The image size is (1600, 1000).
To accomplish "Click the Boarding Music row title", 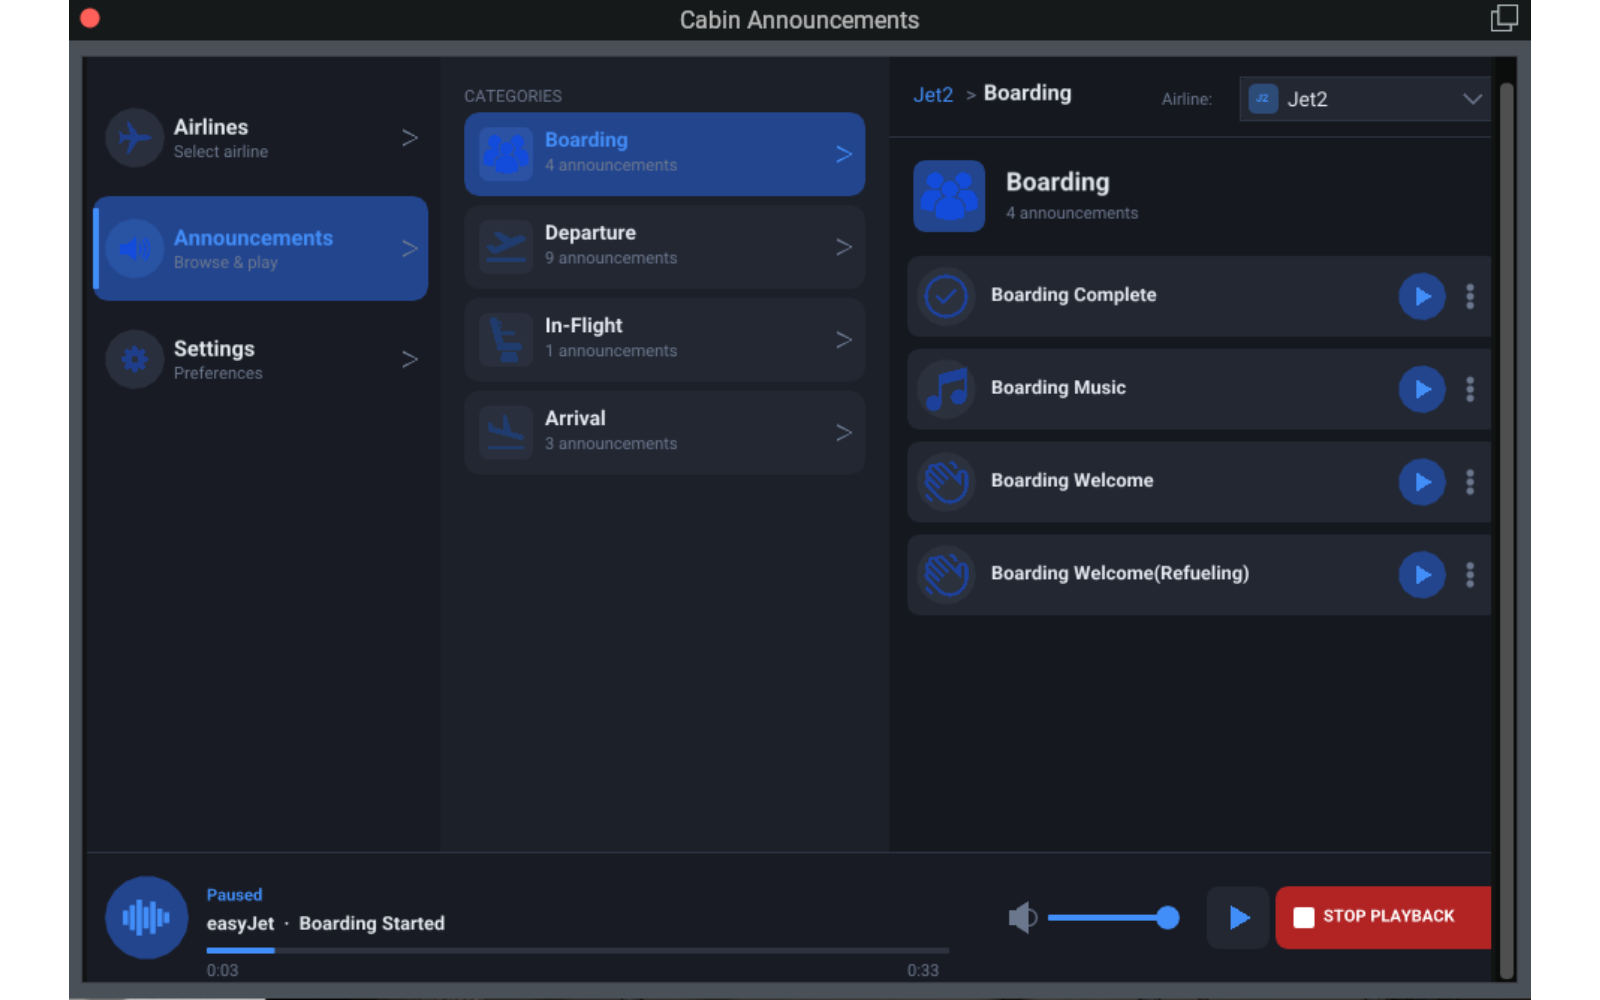I will (x=1058, y=388).
